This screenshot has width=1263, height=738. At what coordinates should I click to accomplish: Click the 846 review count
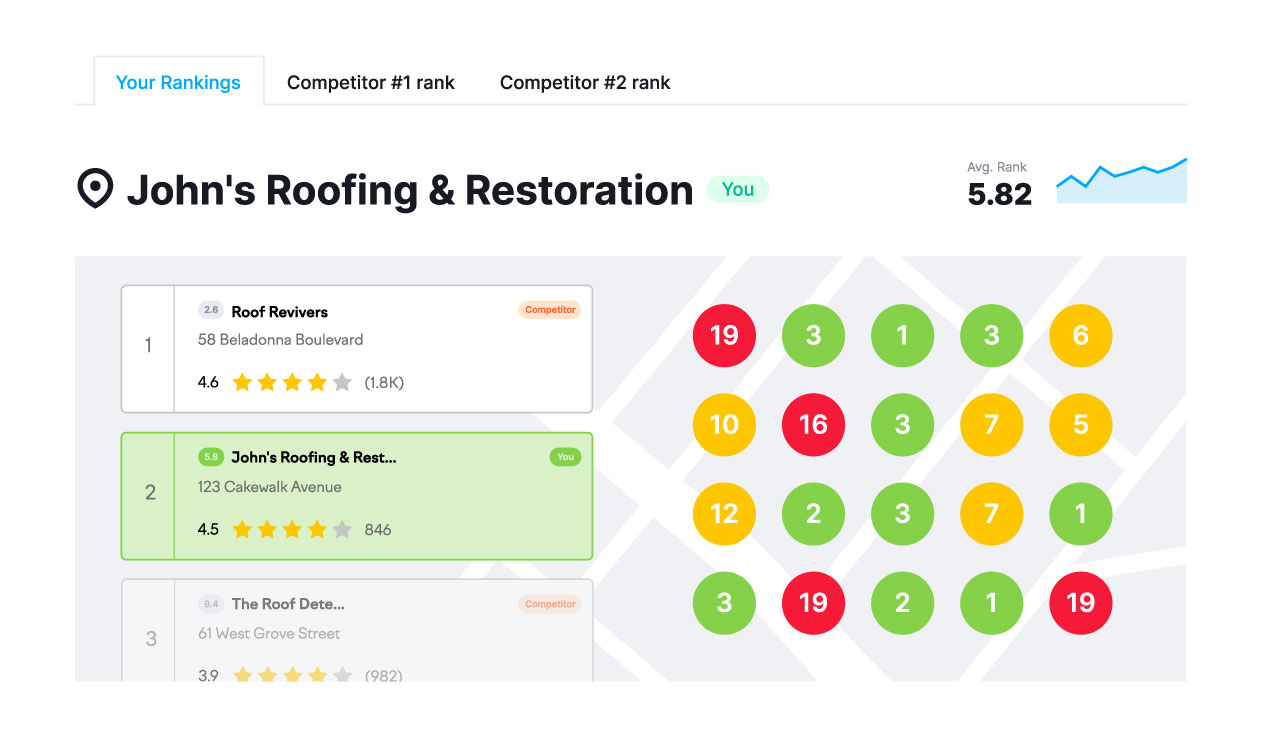378,529
